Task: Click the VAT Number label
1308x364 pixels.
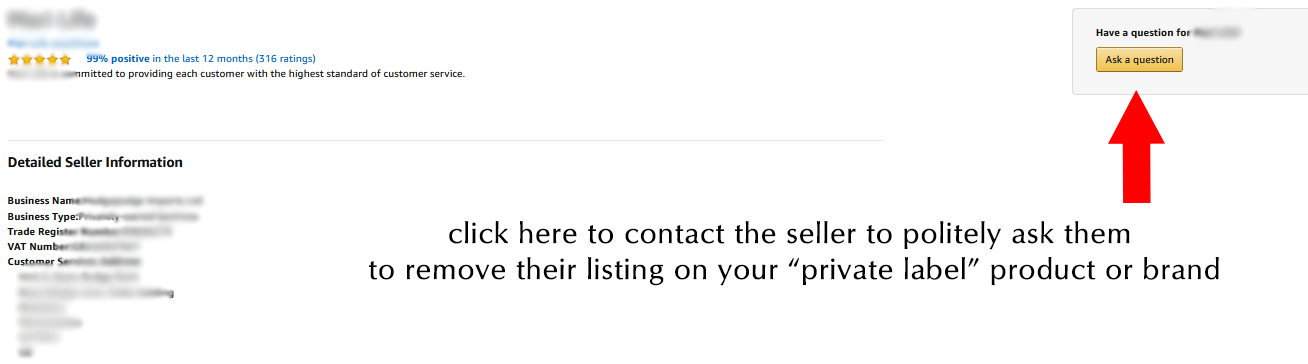Action: click(38, 246)
